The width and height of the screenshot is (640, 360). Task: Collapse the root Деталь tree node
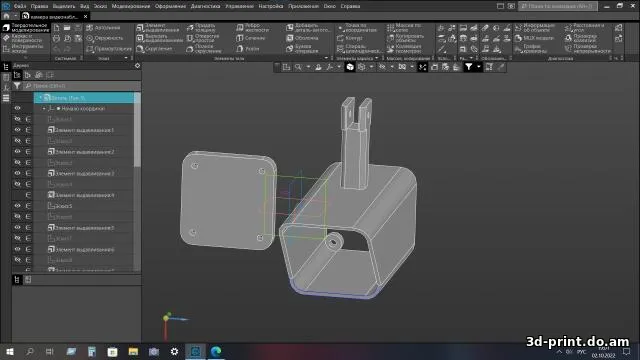[x=40, y=98]
